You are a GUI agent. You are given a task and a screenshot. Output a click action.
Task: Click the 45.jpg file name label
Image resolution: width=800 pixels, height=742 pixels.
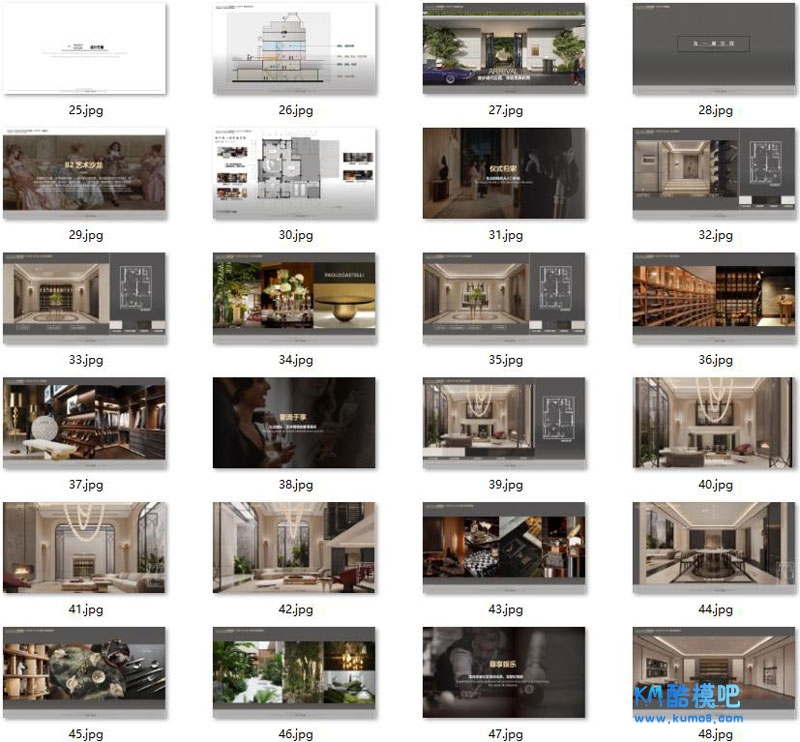(85, 734)
